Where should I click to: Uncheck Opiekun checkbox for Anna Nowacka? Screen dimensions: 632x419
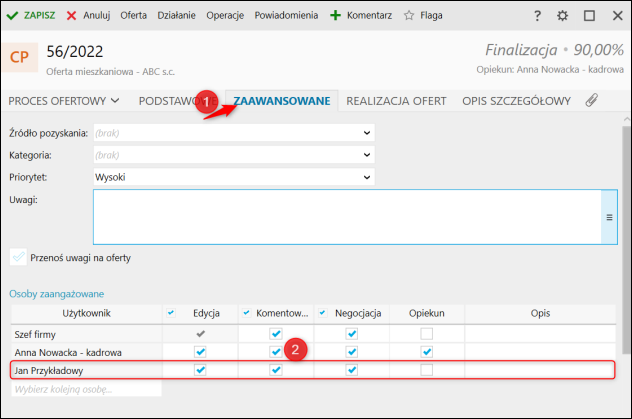tap(426, 352)
